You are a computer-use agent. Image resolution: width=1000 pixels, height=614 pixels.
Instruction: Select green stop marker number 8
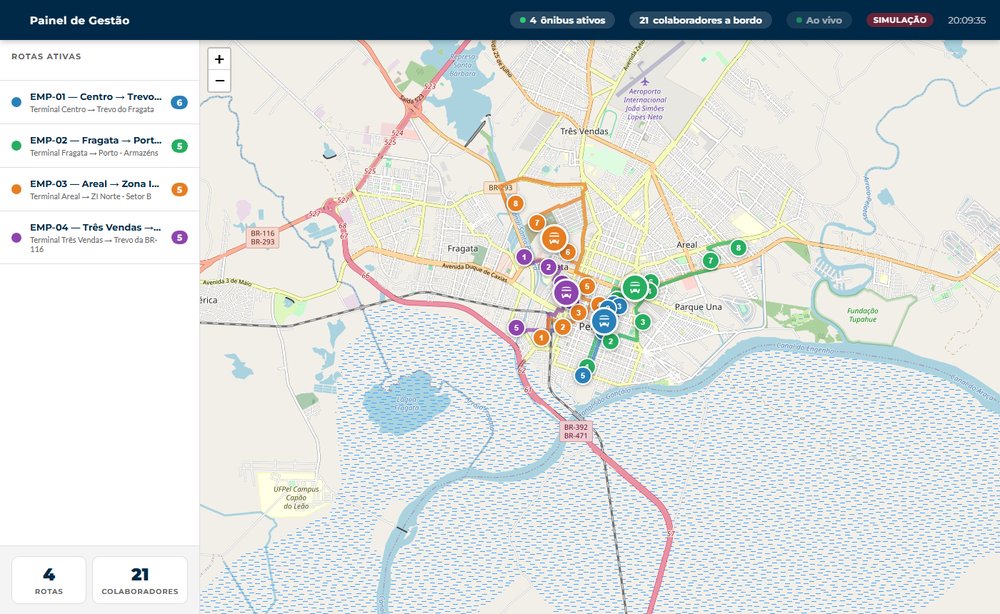tap(738, 247)
